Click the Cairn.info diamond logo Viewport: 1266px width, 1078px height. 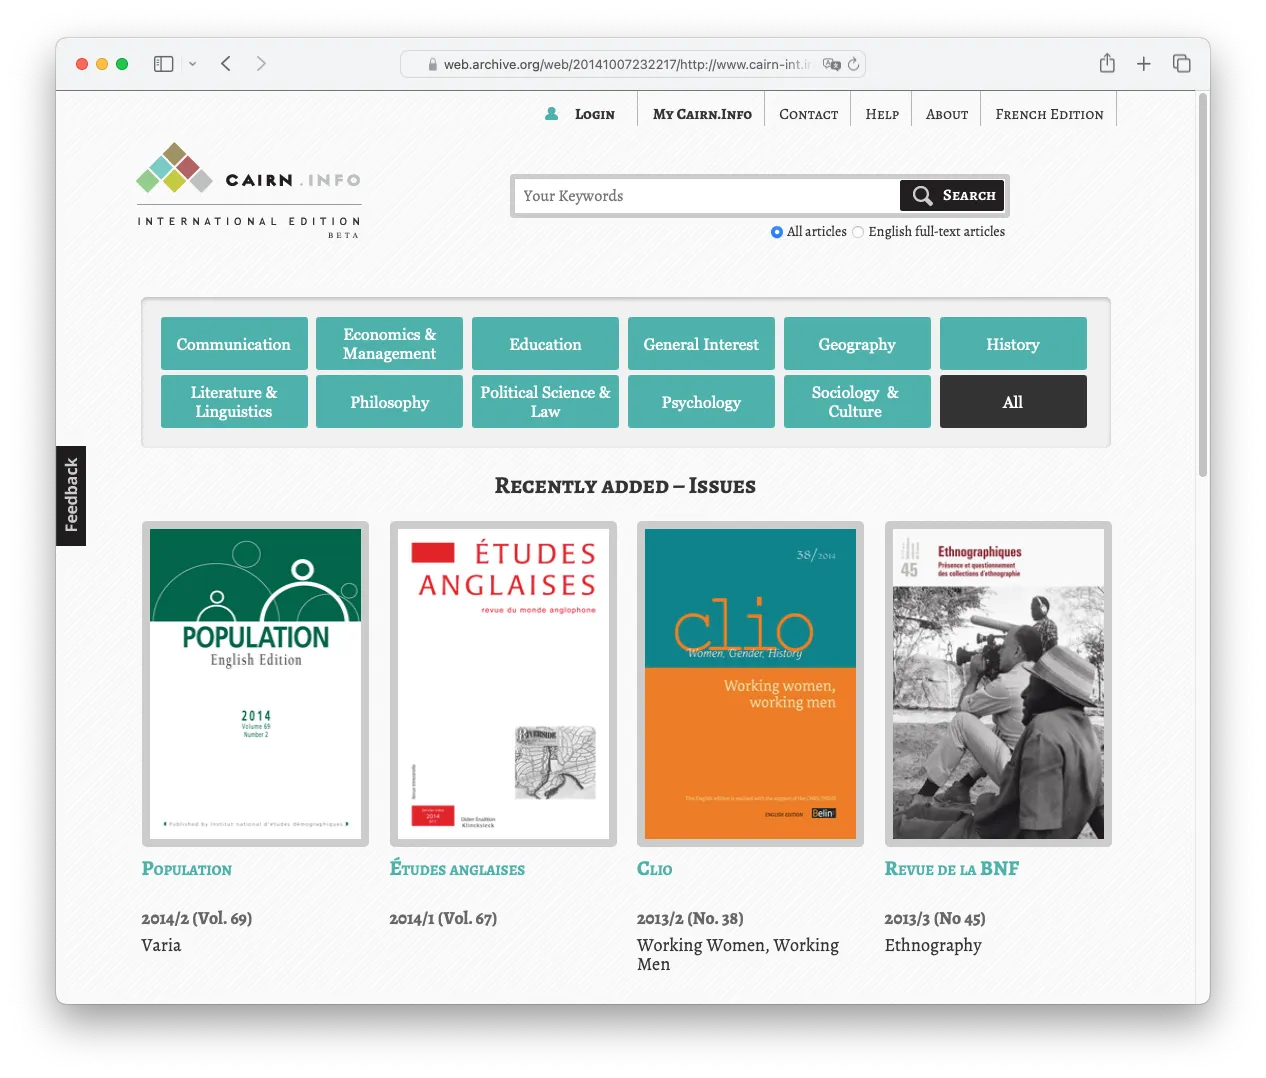175,168
